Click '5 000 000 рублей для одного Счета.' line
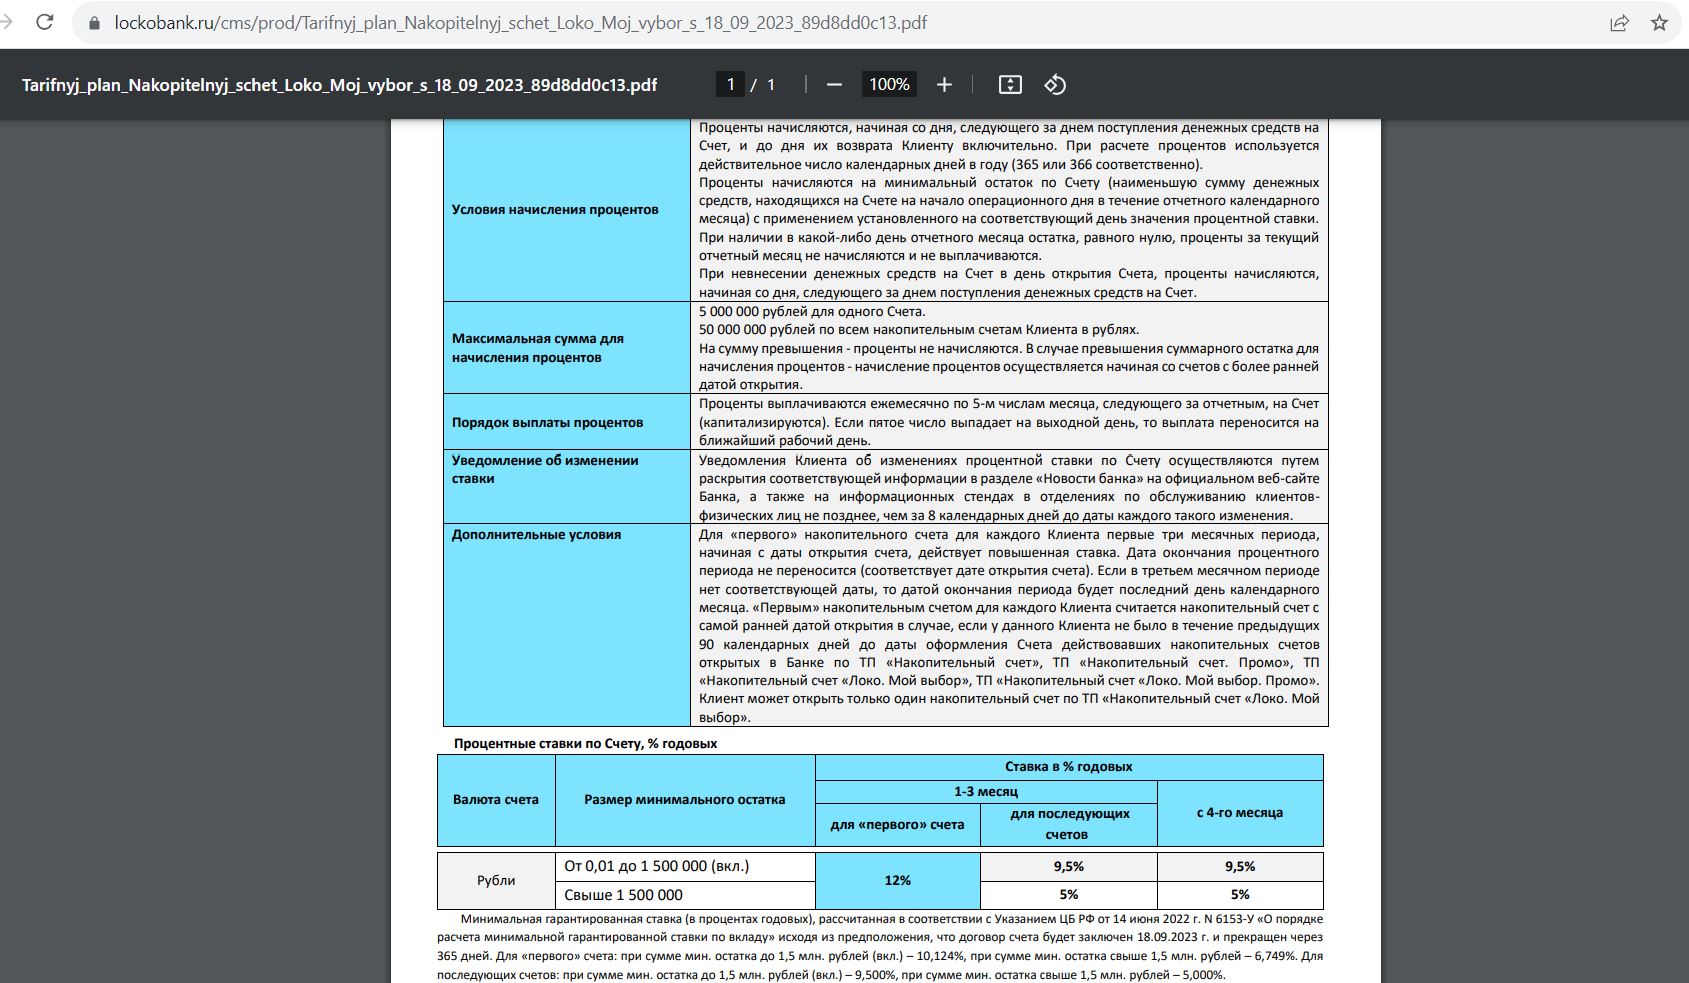1689x983 pixels. coord(812,312)
